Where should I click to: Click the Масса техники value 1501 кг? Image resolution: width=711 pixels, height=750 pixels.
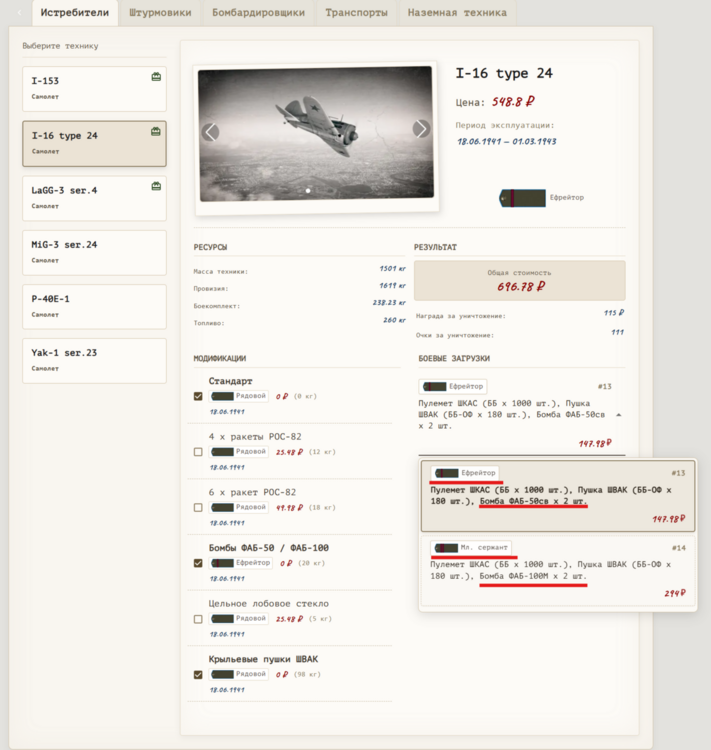pos(392,269)
